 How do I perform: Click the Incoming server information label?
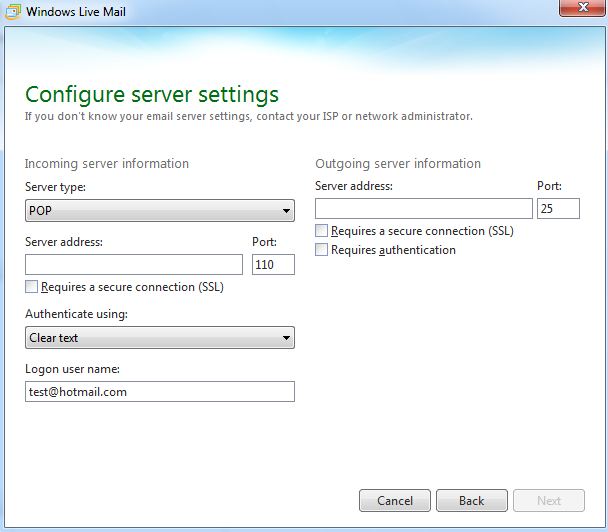pyautogui.click(x=107, y=164)
